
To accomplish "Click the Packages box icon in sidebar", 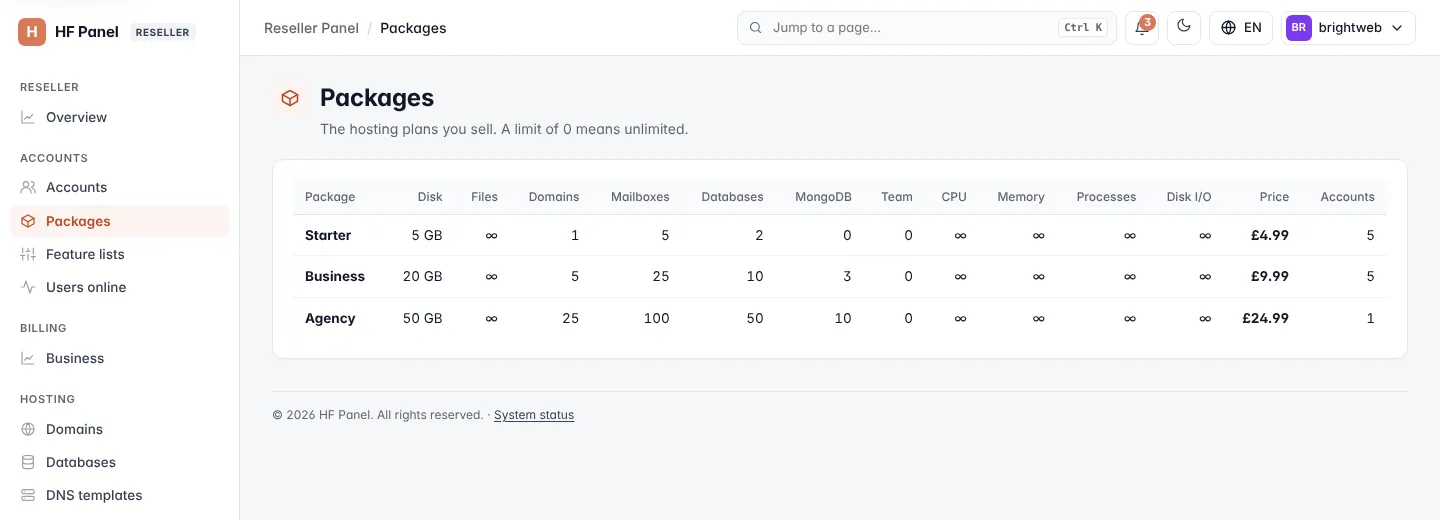I will (28, 221).
